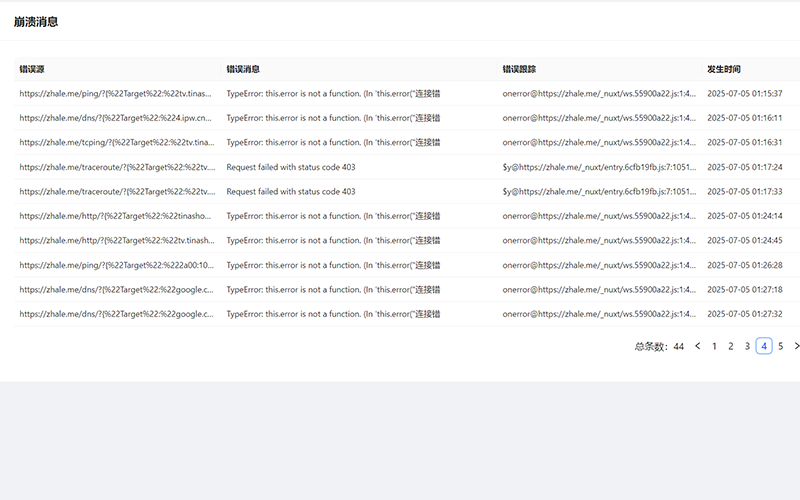Open pagination page 3
Viewport: 800px width, 500px height.
pyautogui.click(x=747, y=346)
